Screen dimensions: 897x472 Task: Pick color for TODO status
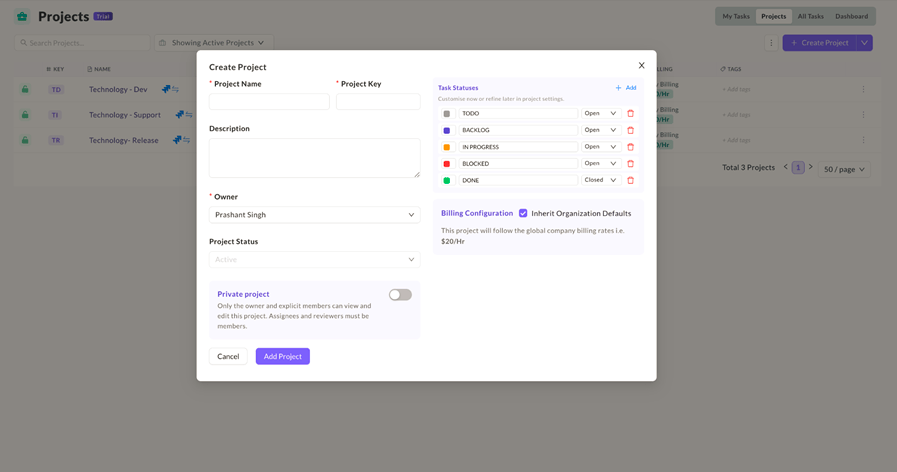pyautogui.click(x=447, y=114)
